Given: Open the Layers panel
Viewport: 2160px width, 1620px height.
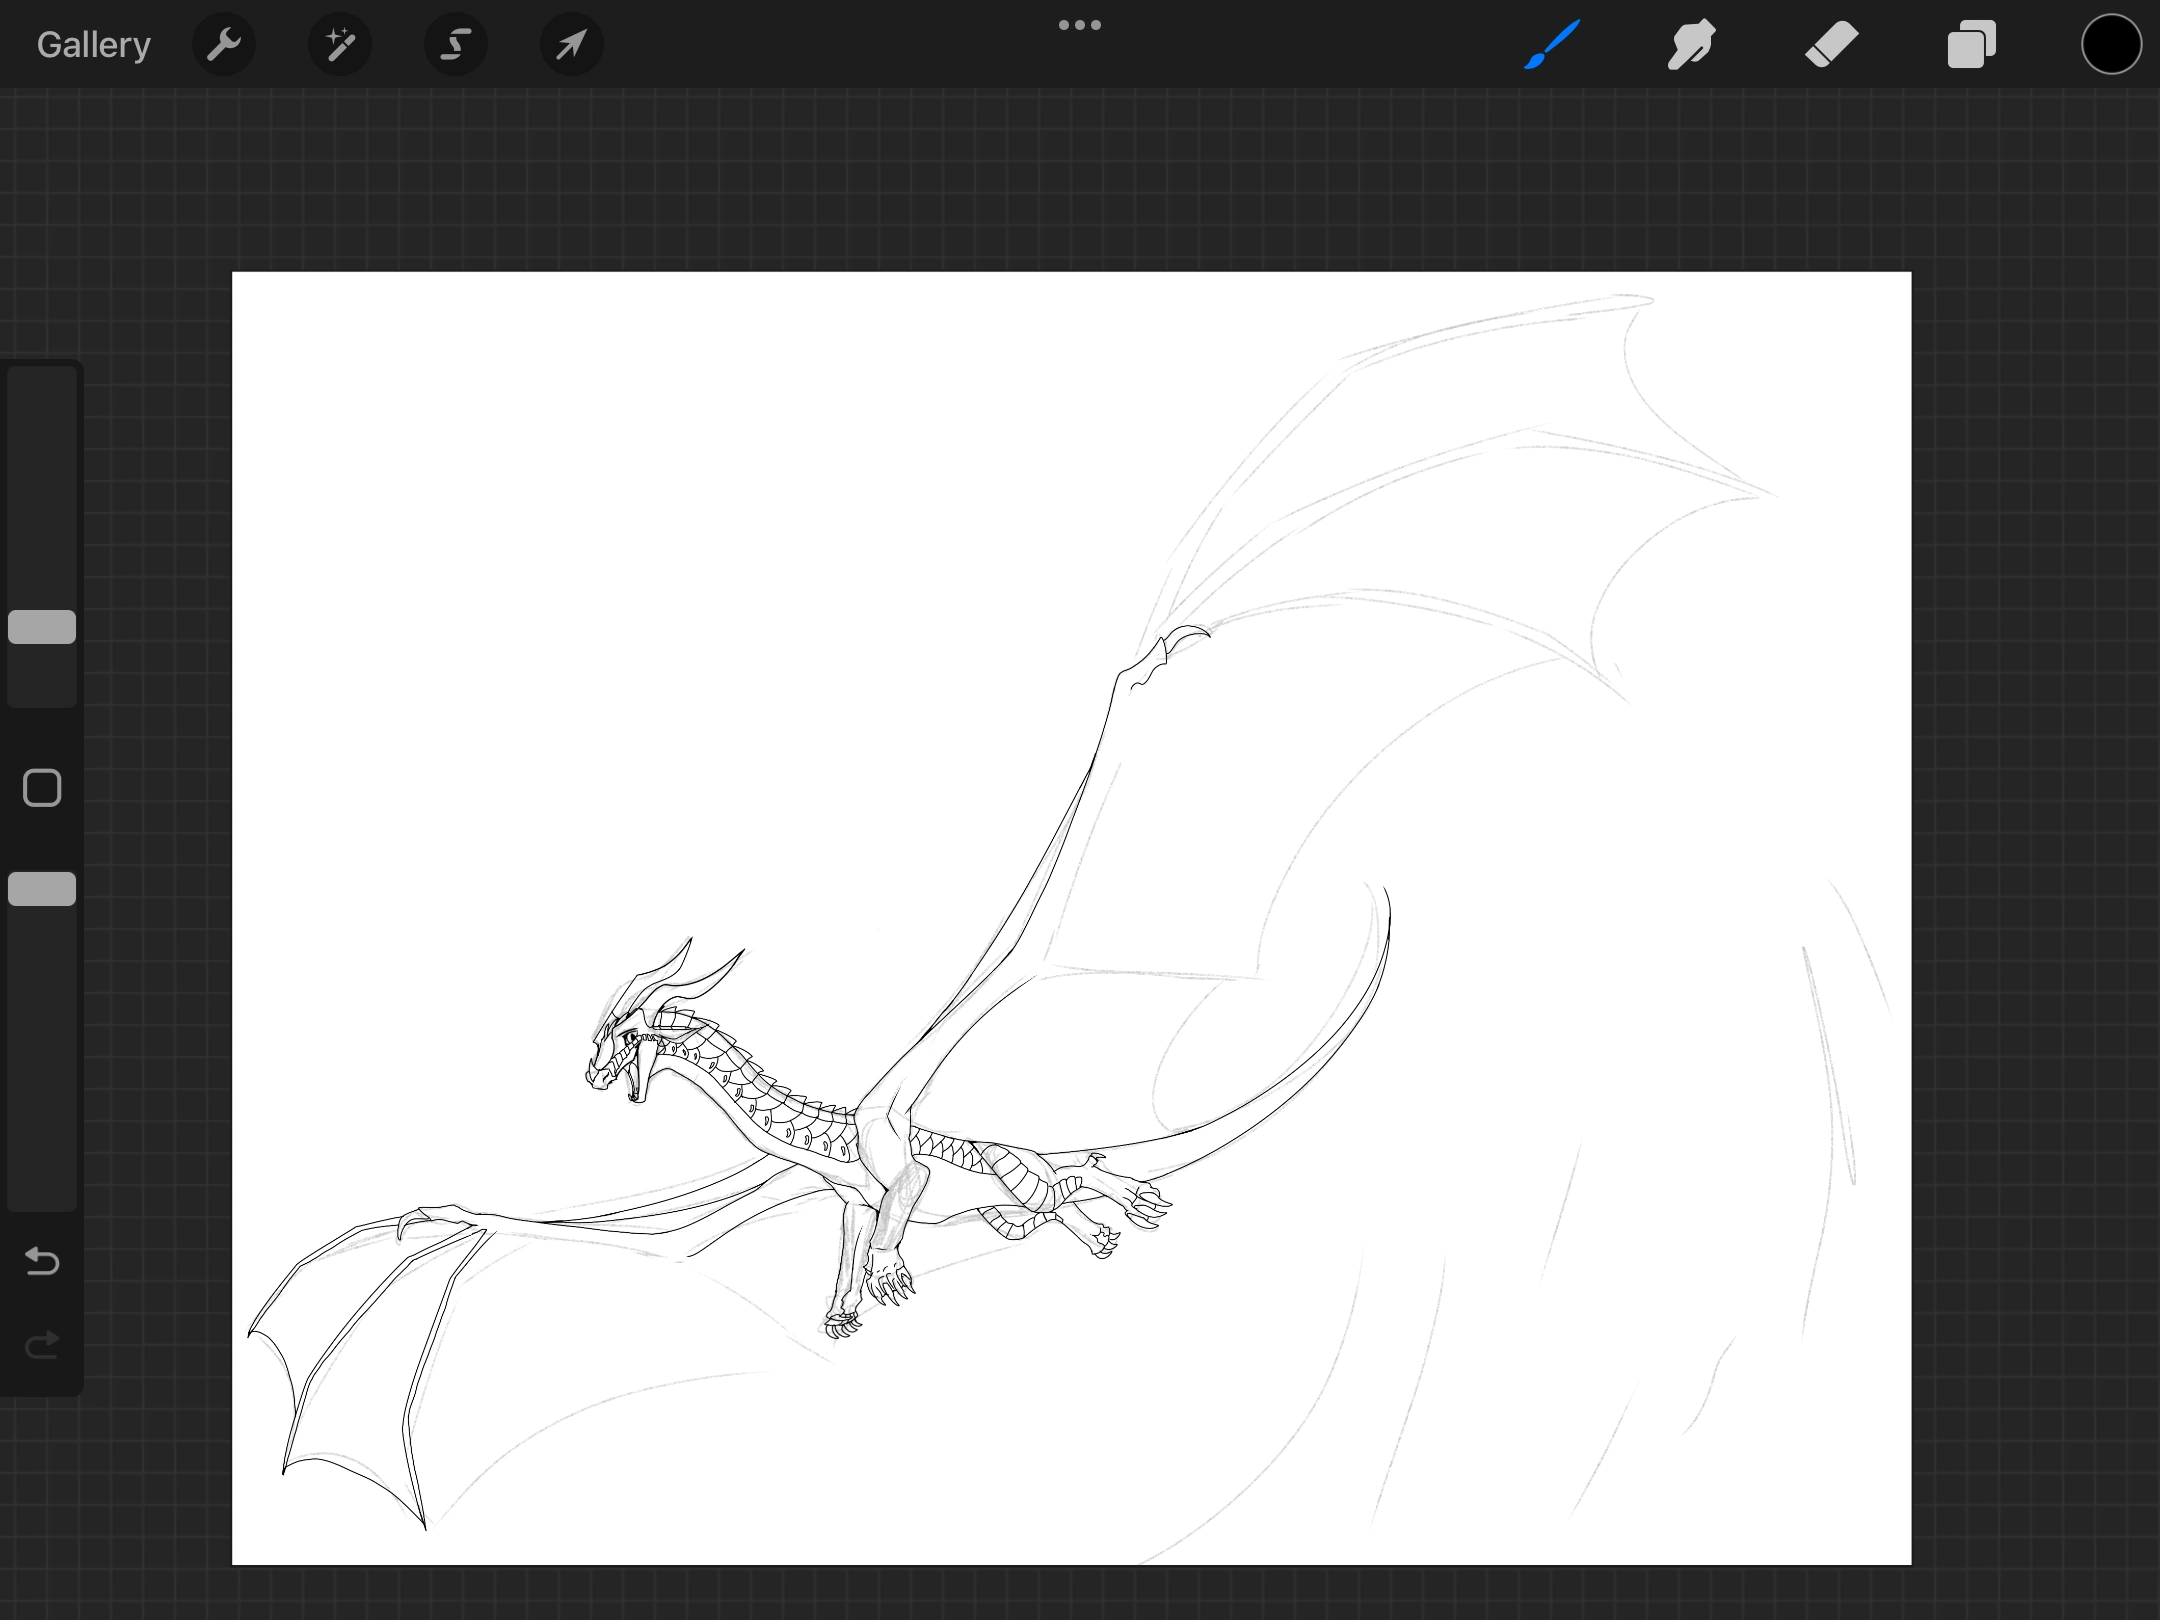Looking at the screenshot, I should pyautogui.click(x=1971, y=45).
